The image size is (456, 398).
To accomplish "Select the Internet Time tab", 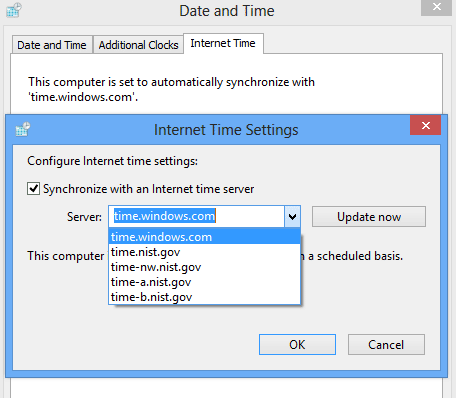I will tap(223, 43).
